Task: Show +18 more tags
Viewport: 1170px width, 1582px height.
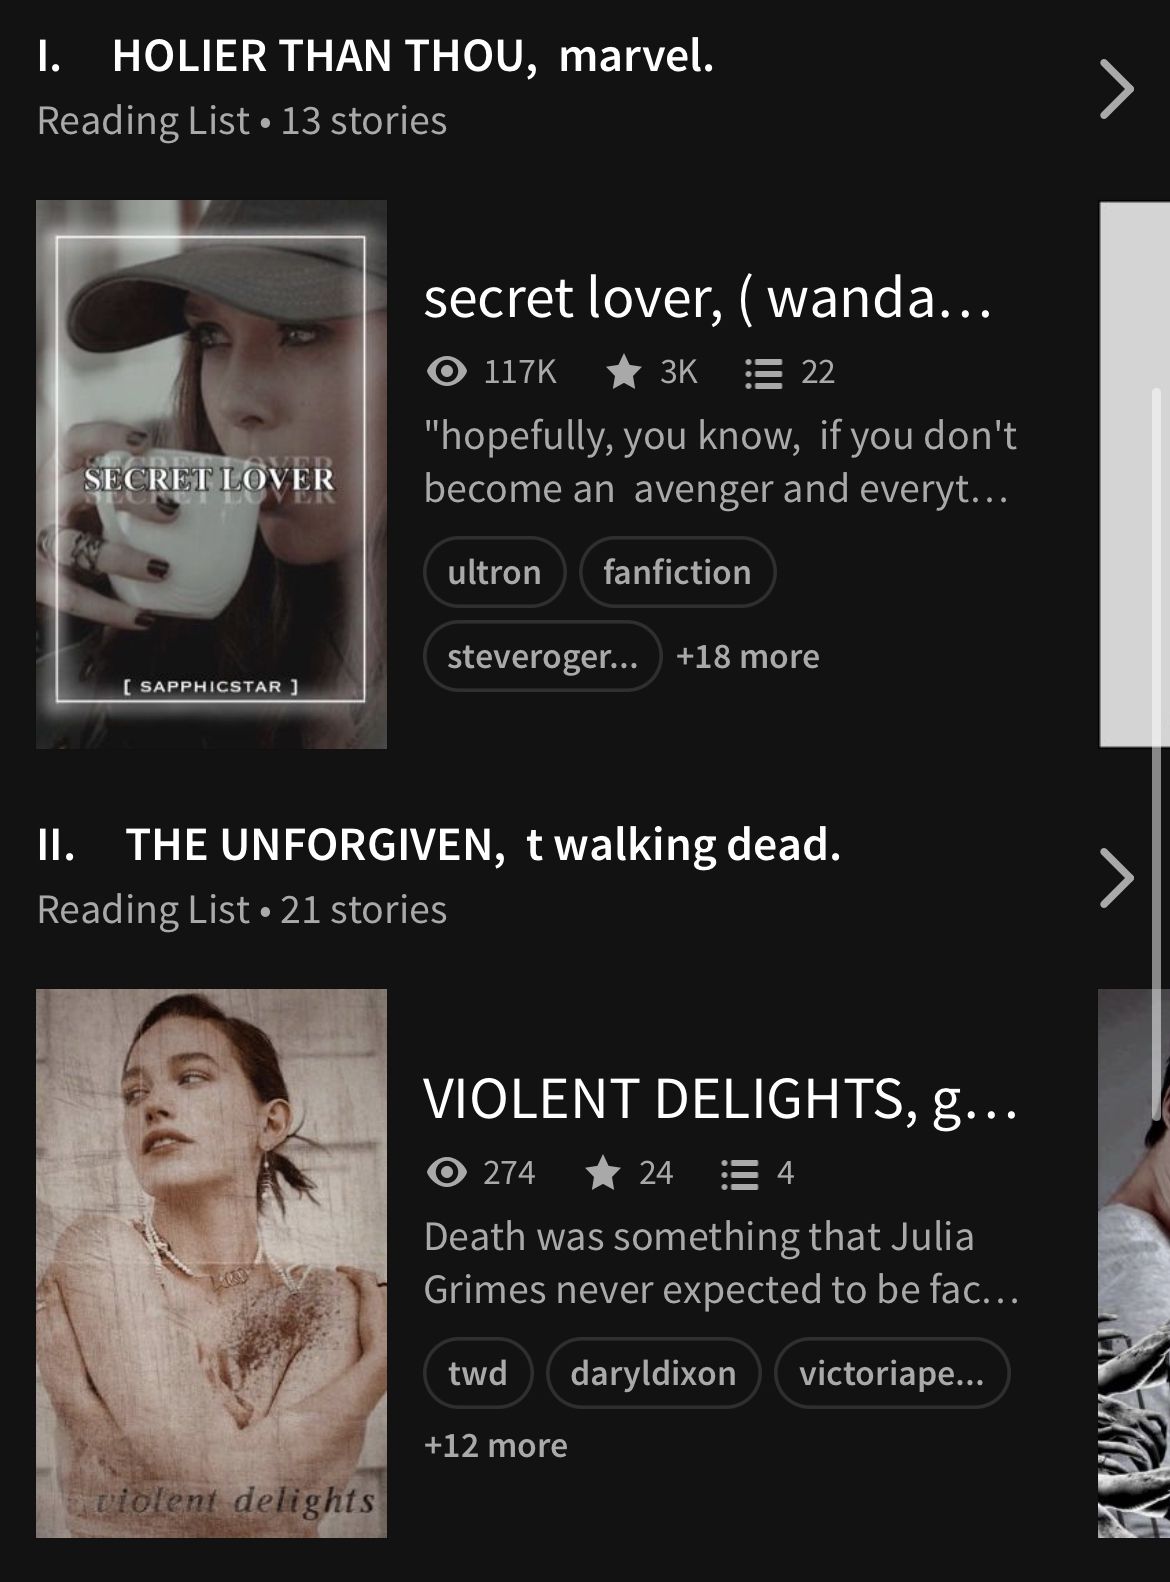Action: click(748, 657)
